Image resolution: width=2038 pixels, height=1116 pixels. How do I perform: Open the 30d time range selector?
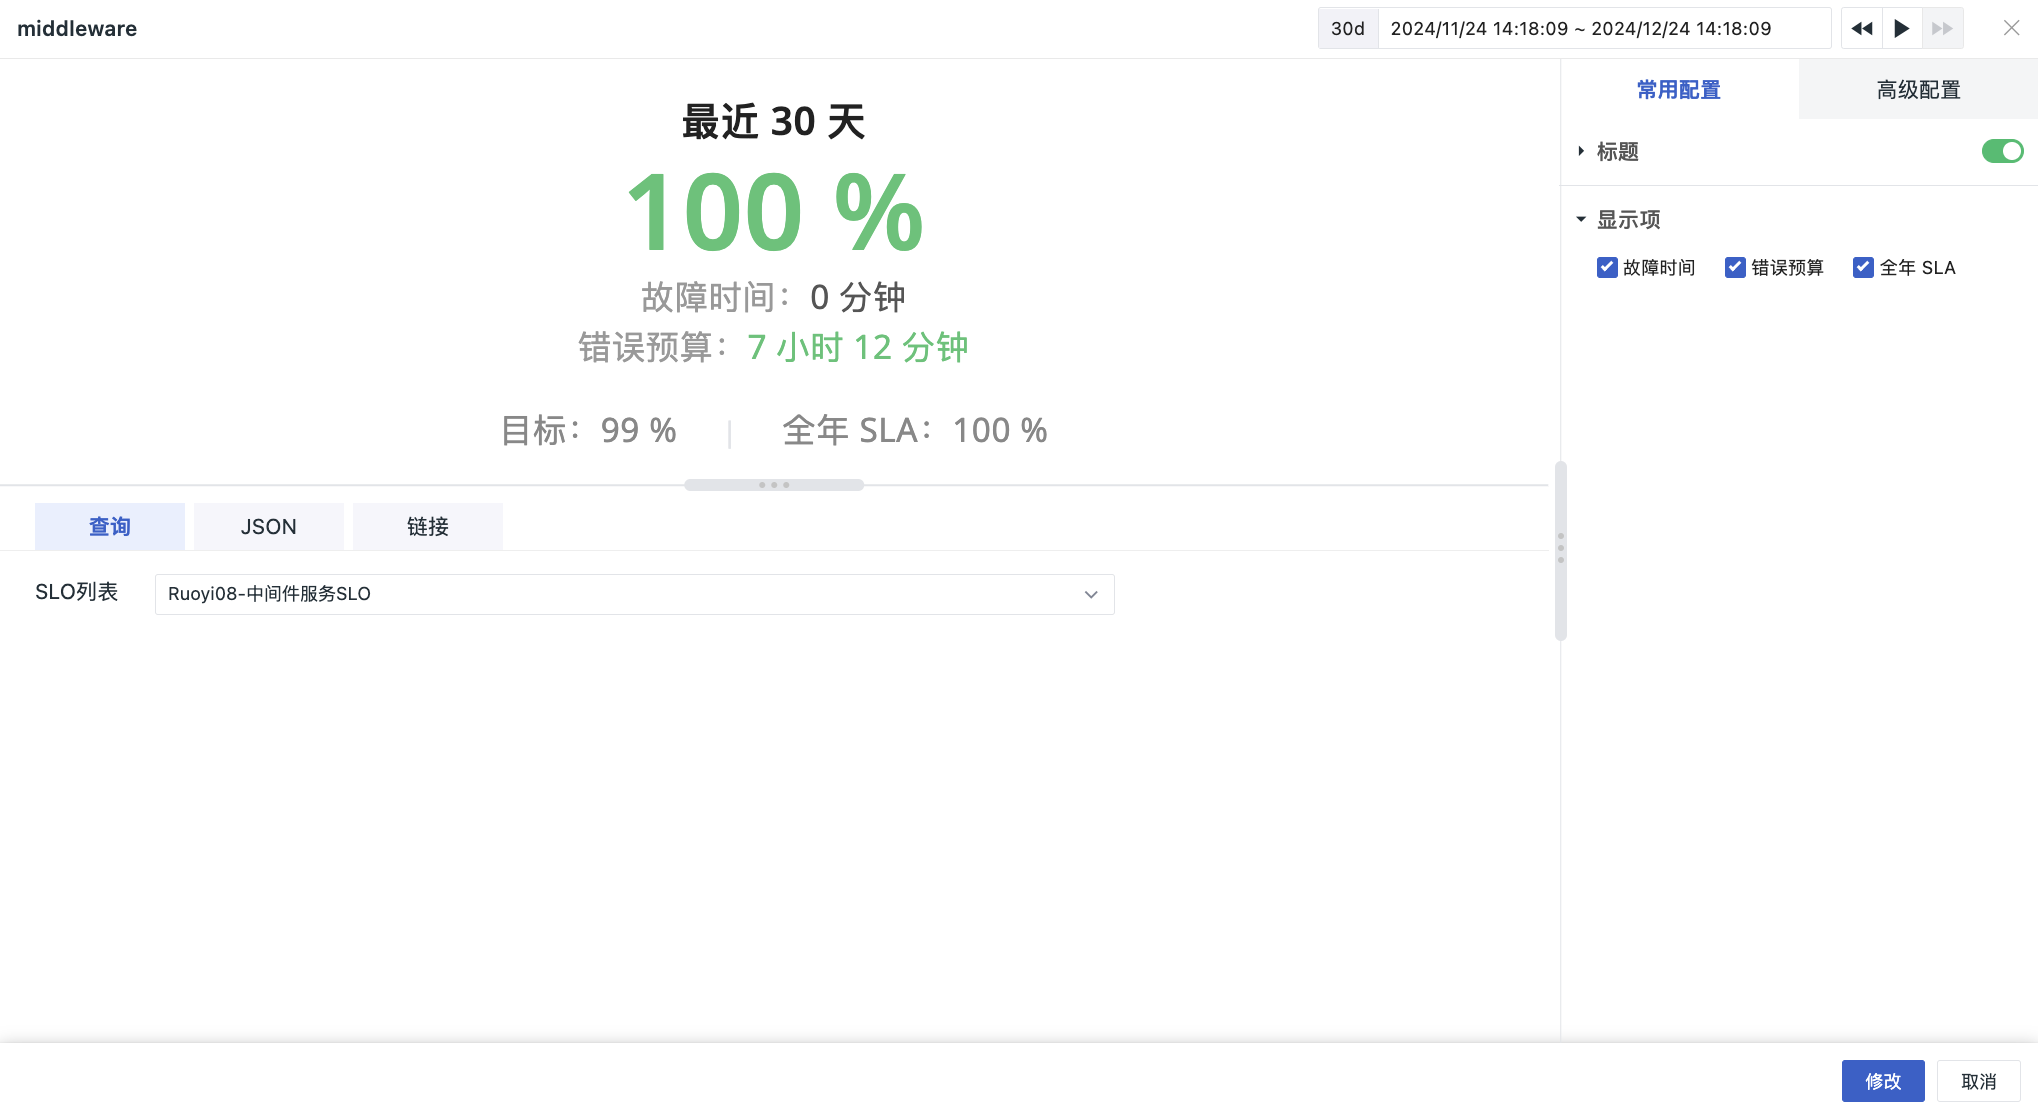point(1348,29)
